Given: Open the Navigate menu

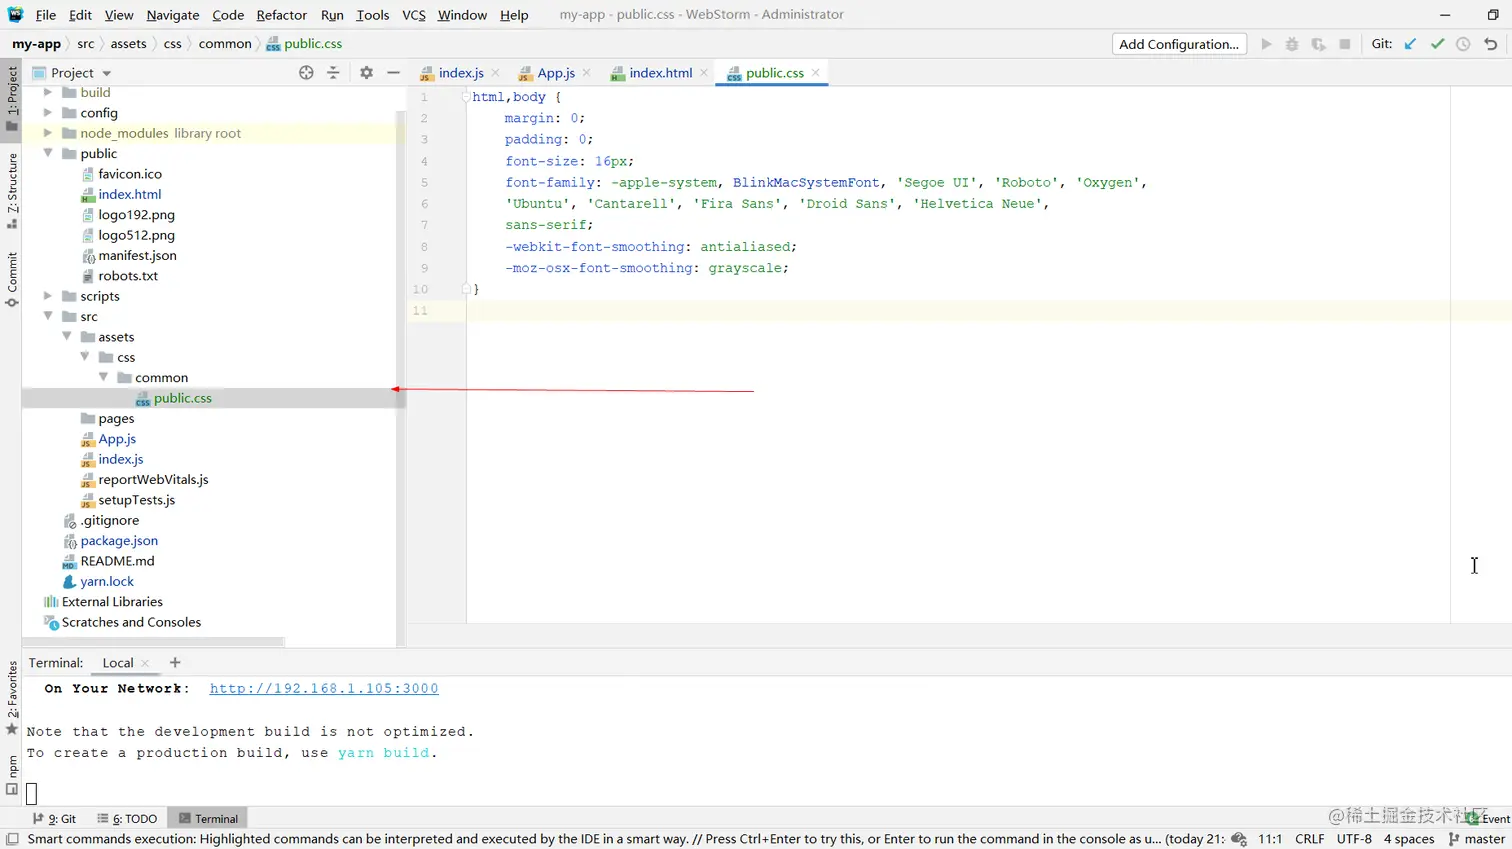Looking at the screenshot, I should 173,15.
